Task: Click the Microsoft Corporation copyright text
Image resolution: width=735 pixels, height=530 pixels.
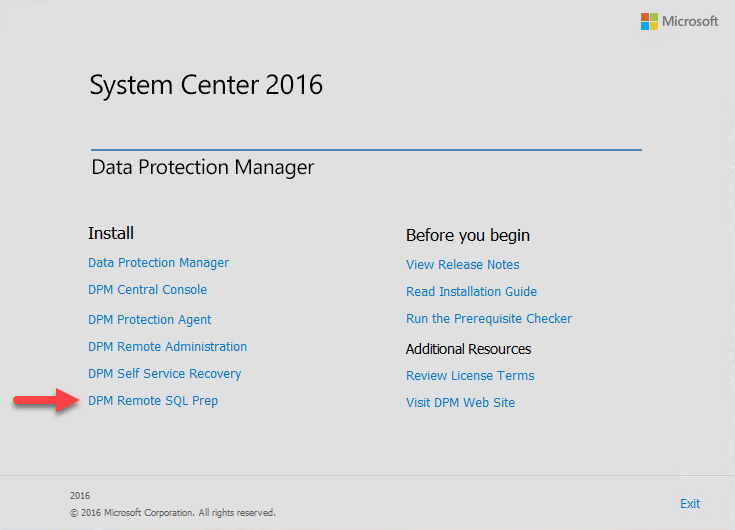Action: 172,513
